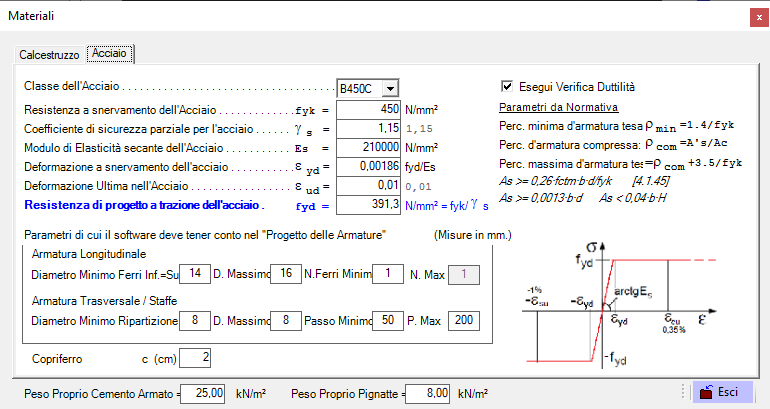Screen dimensions: 770x409
Task: Click the 'Classe dell'Acciaio' label
Action: (72, 86)
